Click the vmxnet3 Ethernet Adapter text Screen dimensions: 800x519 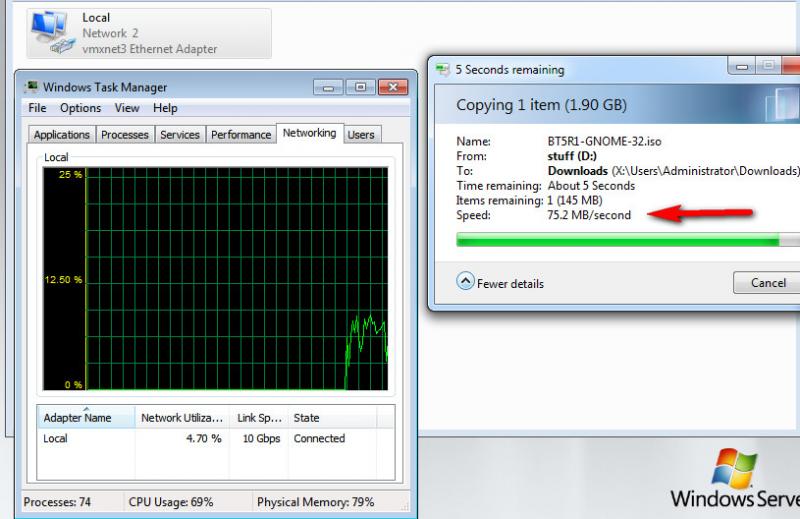click(149, 49)
